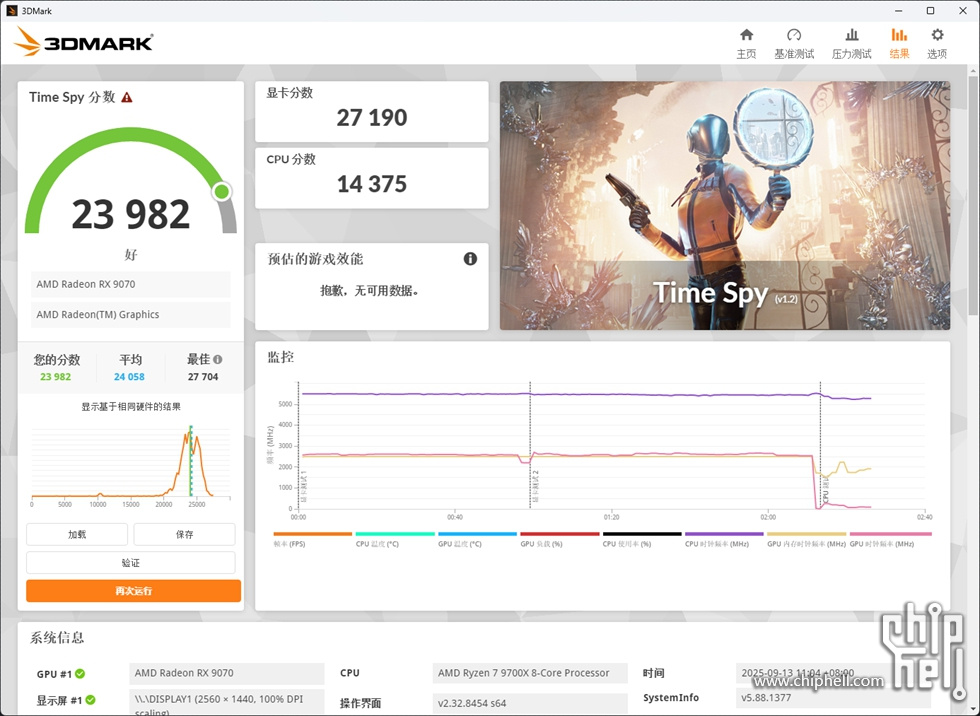Click the 系统信息 section heading
980x716 pixels.
point(57,638)
